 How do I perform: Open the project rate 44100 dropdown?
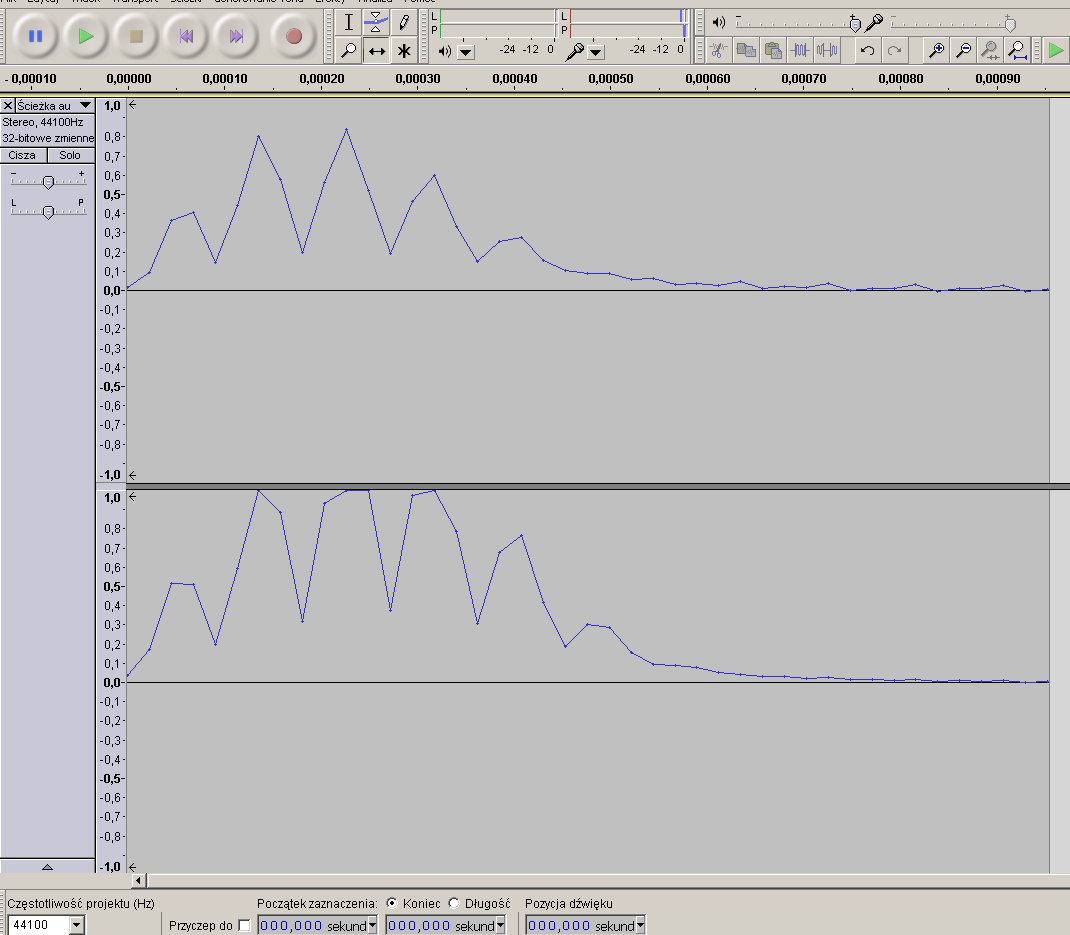coord(77,926)
